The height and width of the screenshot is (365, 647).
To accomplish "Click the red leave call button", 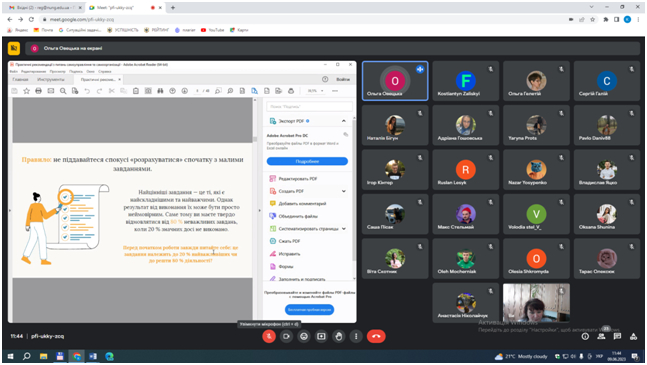I will pyautogui.click(x=376, y=336).
